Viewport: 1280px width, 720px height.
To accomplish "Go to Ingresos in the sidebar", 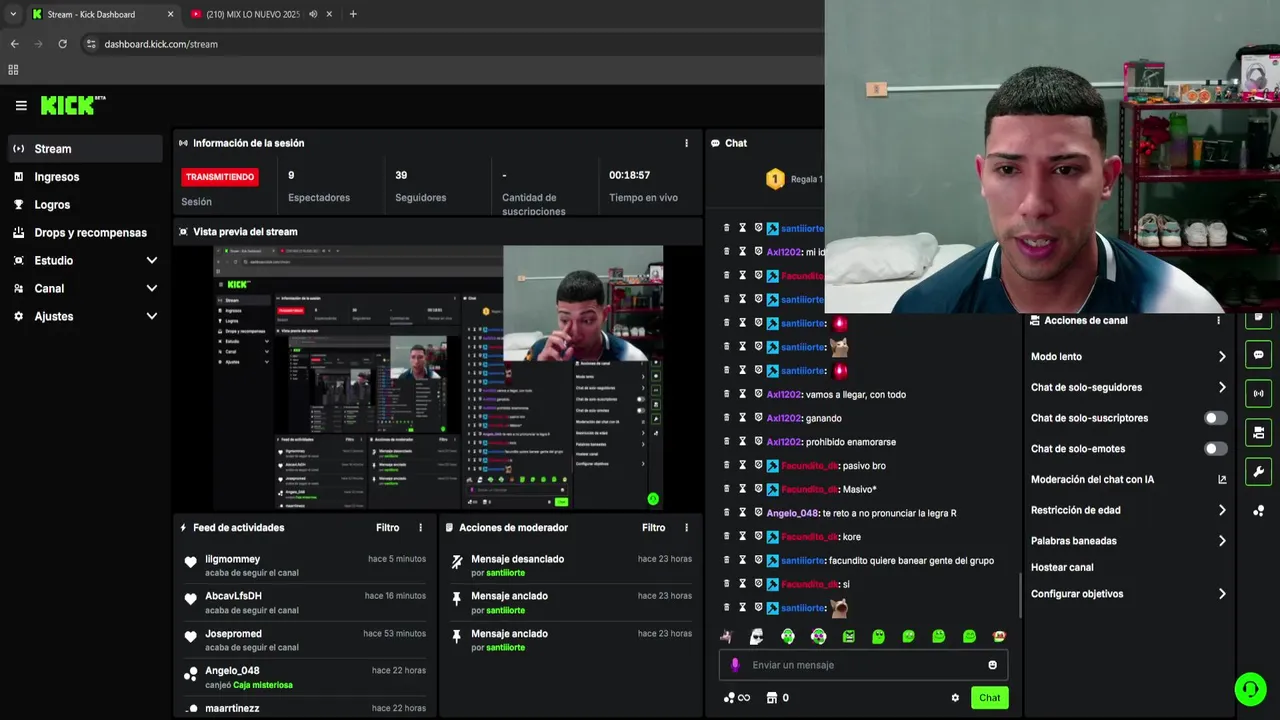I will click(85, 177).
